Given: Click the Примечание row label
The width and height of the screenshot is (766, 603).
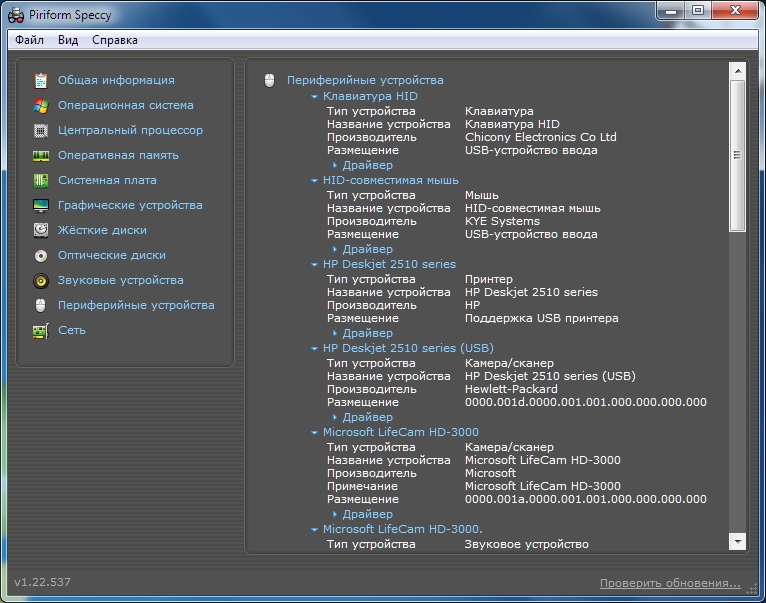Looking at the screenshot, I should [x=362, y=487].
